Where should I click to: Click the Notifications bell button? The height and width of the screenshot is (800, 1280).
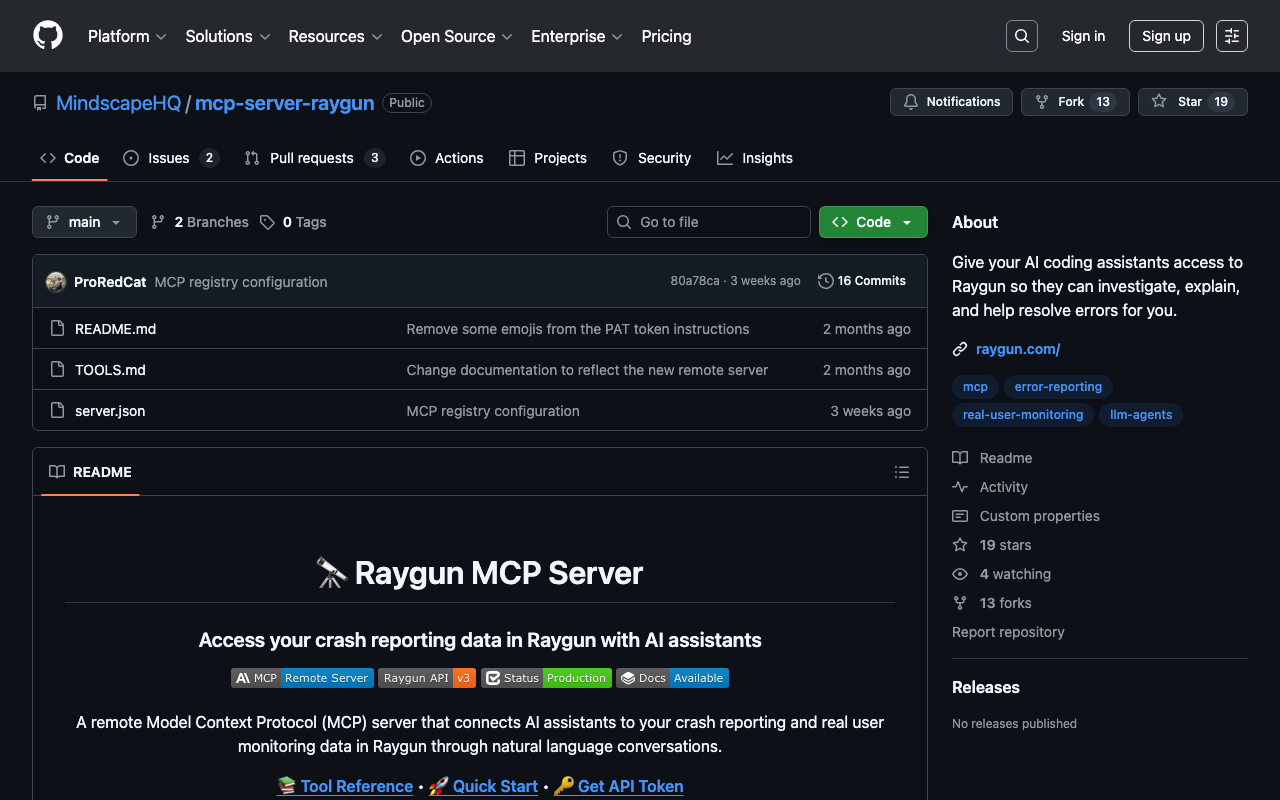pos(951,102)
